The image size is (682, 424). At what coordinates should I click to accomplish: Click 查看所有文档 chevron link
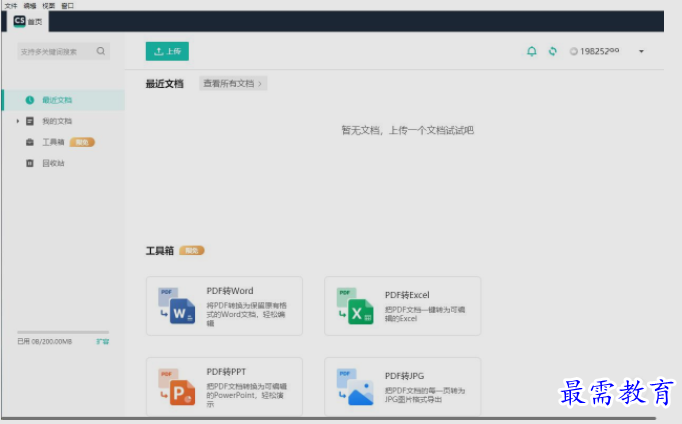point(233,84)
